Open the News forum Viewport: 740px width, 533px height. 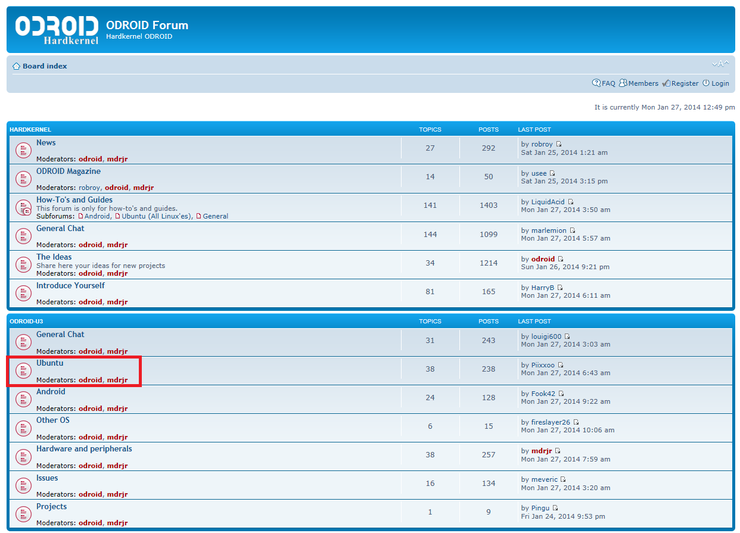46,143
